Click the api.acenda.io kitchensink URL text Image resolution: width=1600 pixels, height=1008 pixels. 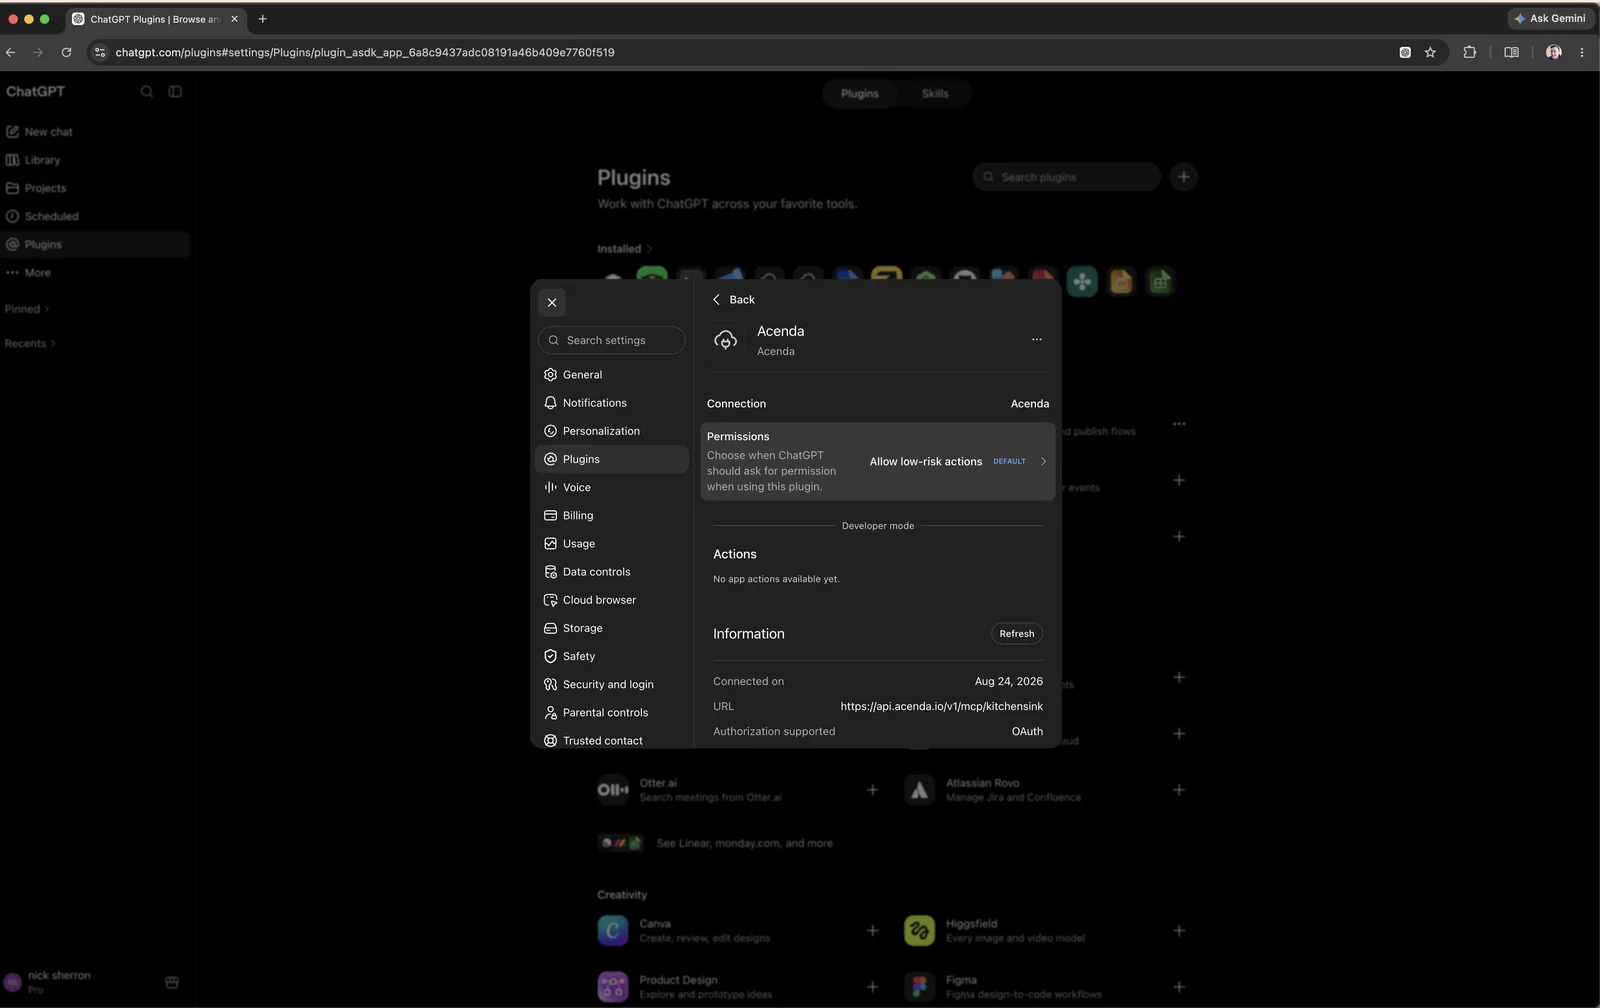(x=942, y=706)
